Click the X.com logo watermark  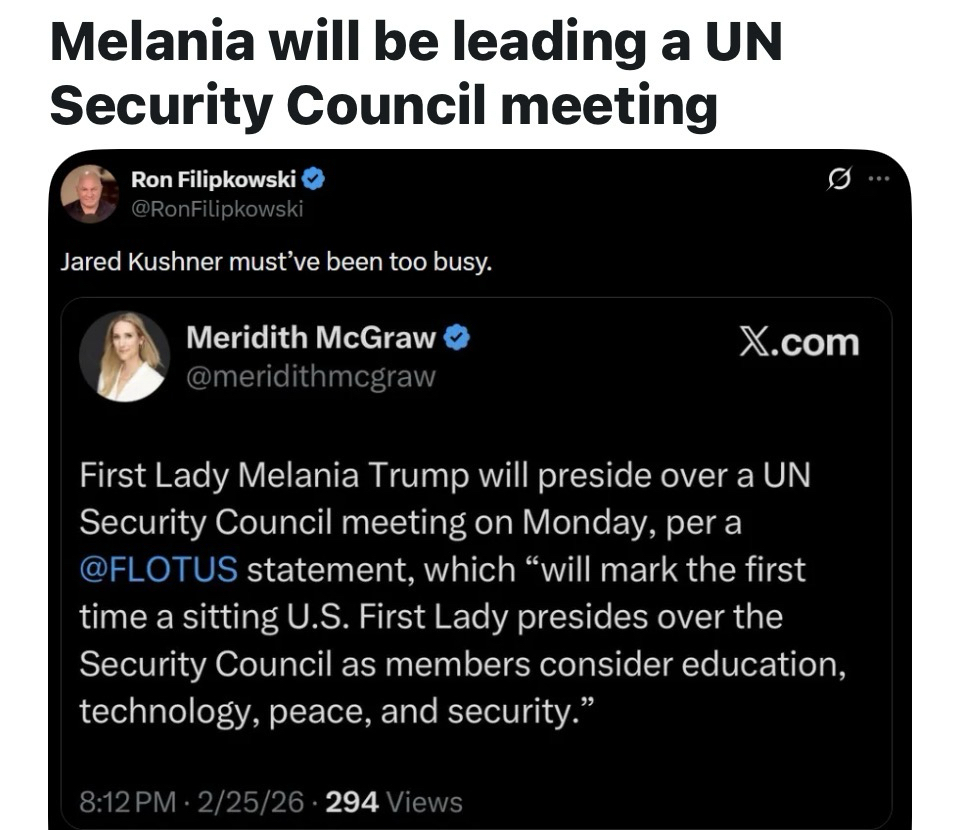[798, 342]
